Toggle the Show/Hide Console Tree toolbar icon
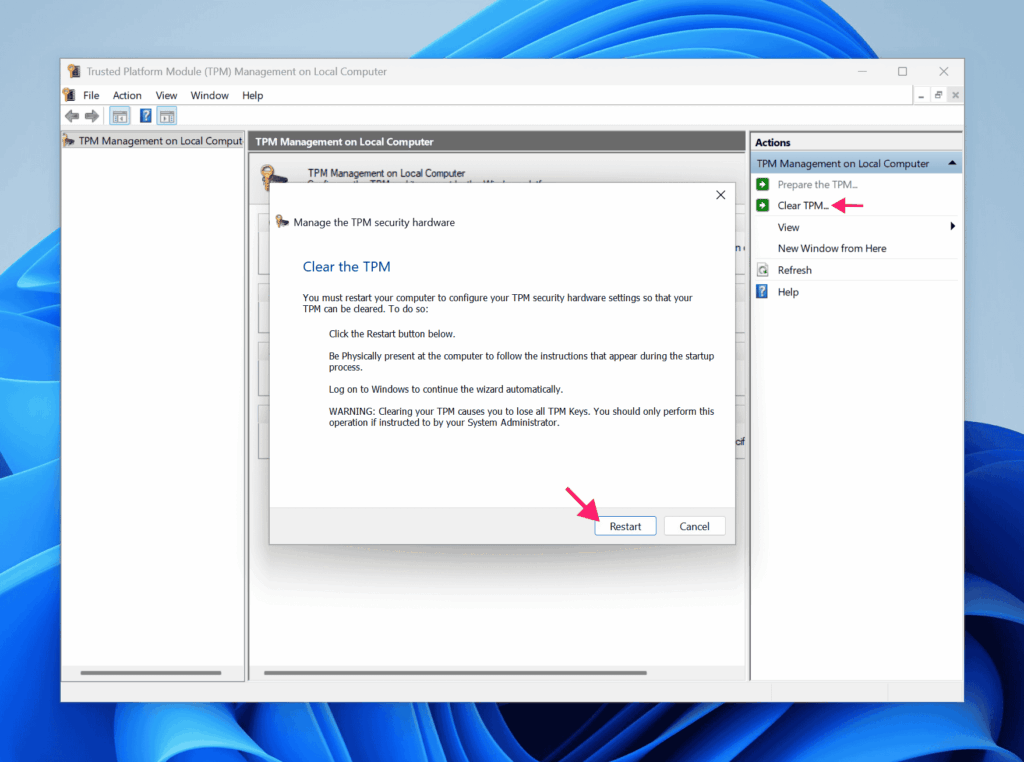 (120, 116)
